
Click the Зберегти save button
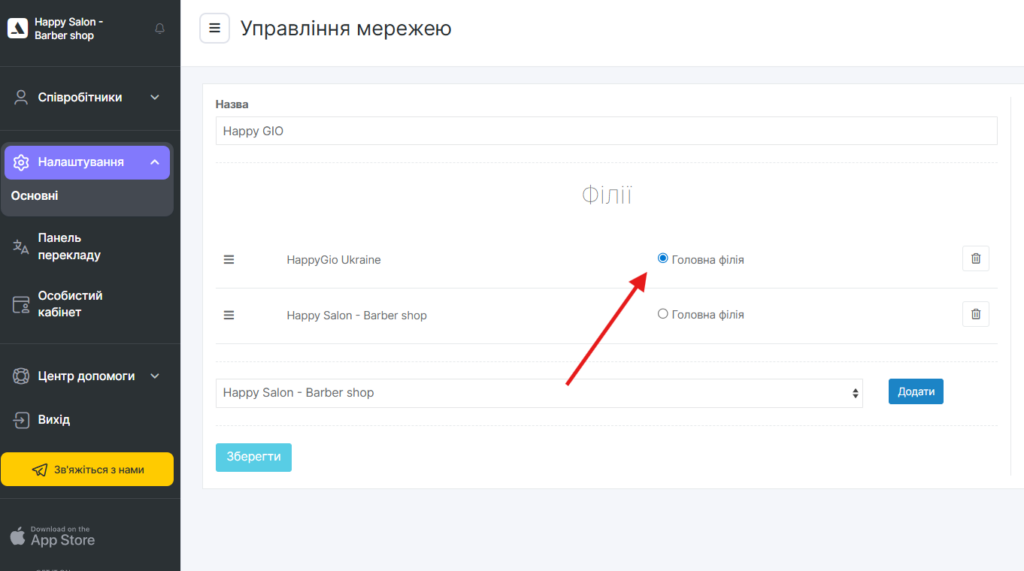pyautogui.click(x=253, y=457)
